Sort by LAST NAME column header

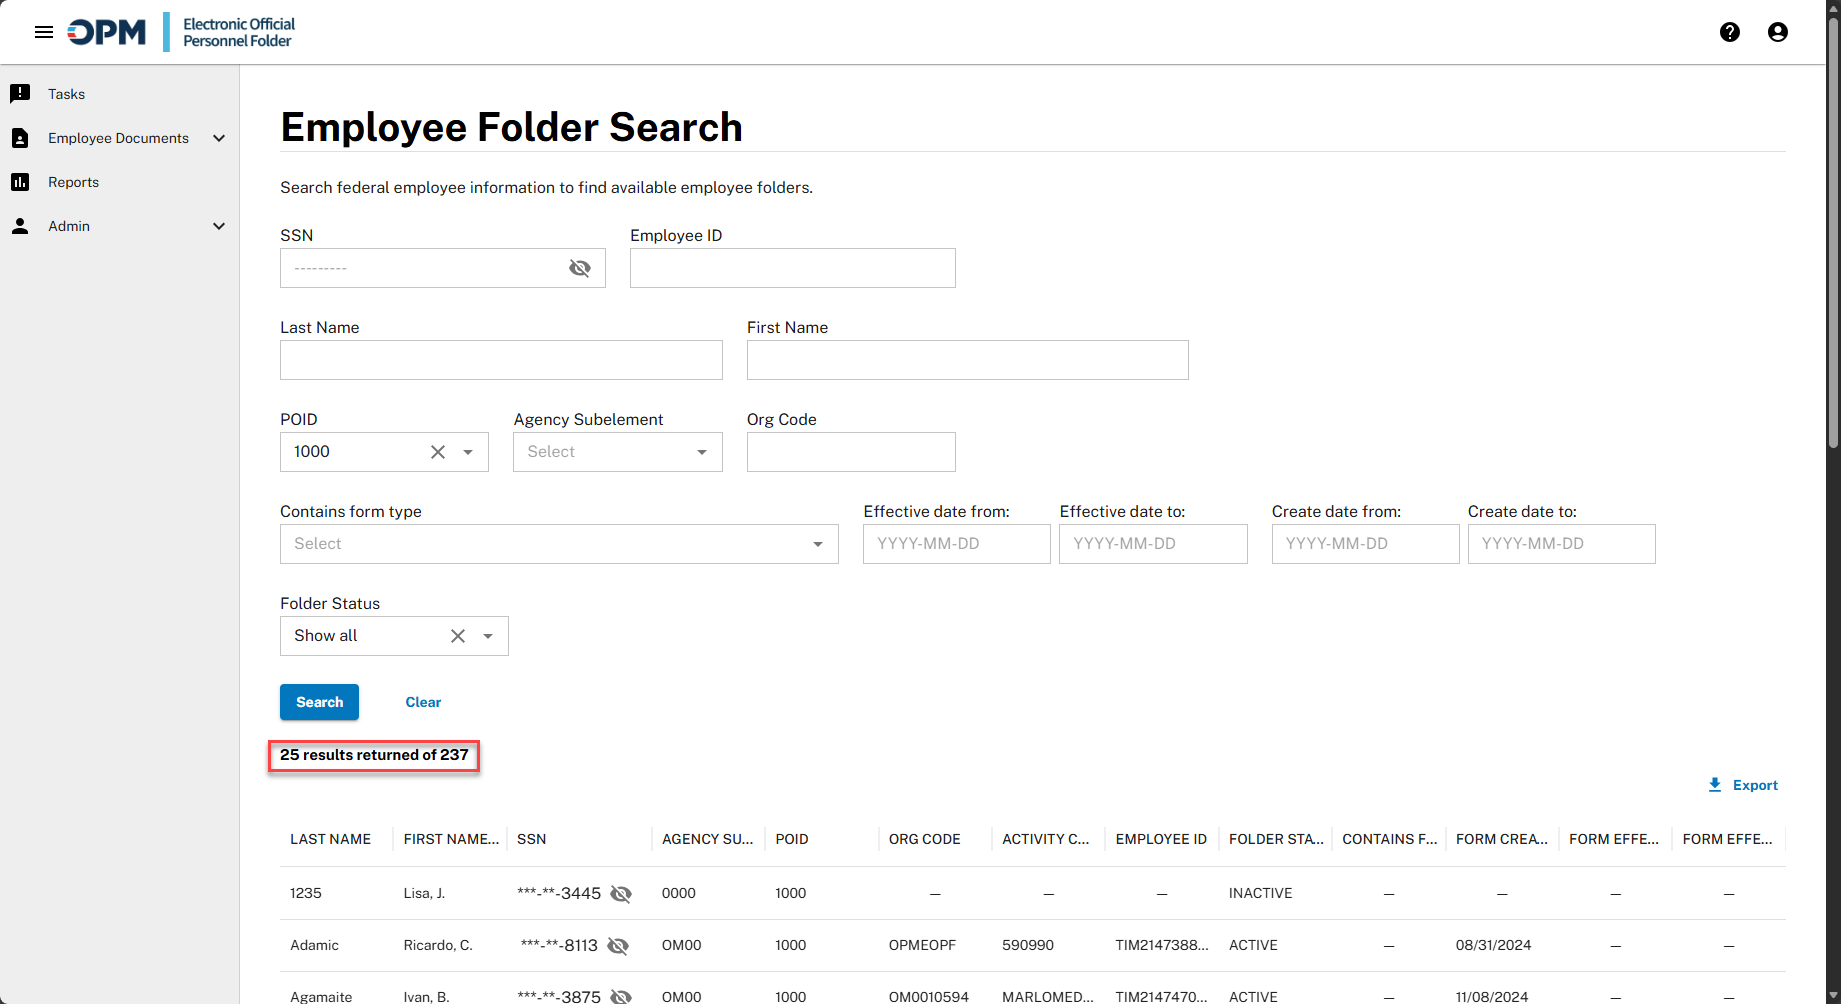click(330, 839)
